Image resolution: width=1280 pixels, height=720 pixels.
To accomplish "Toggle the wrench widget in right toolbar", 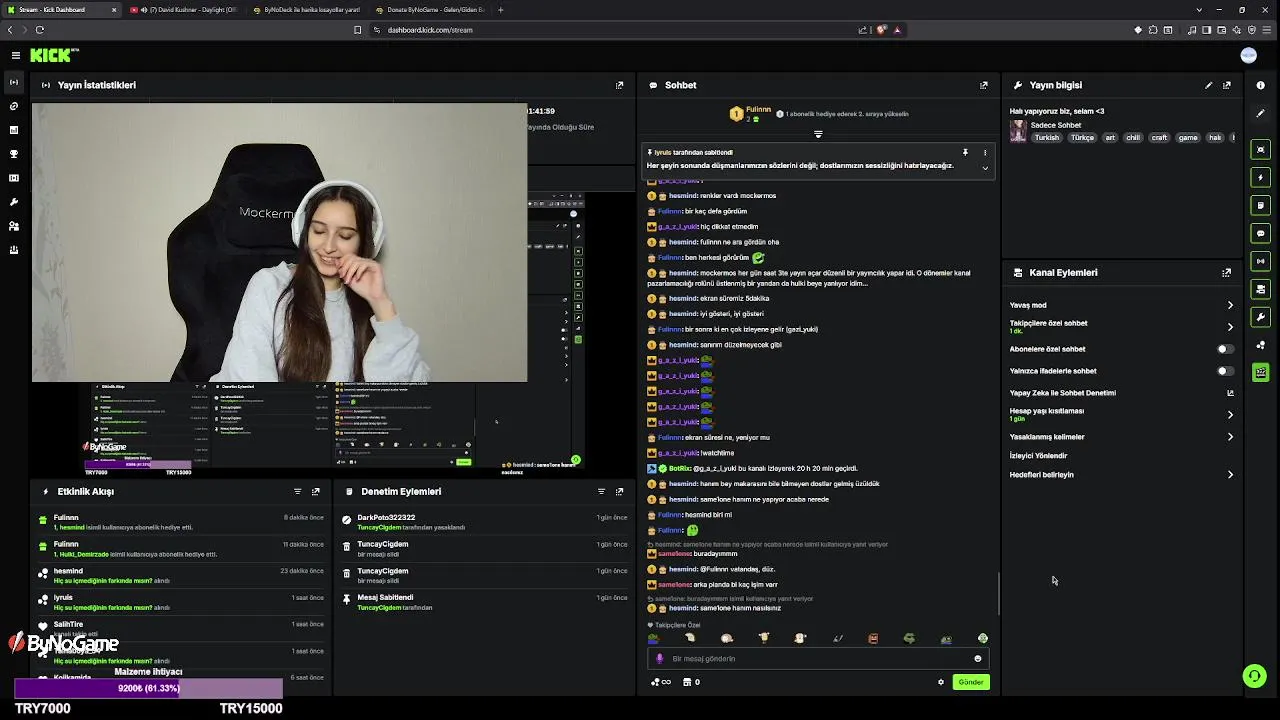I will click(x=1261, y=317).
